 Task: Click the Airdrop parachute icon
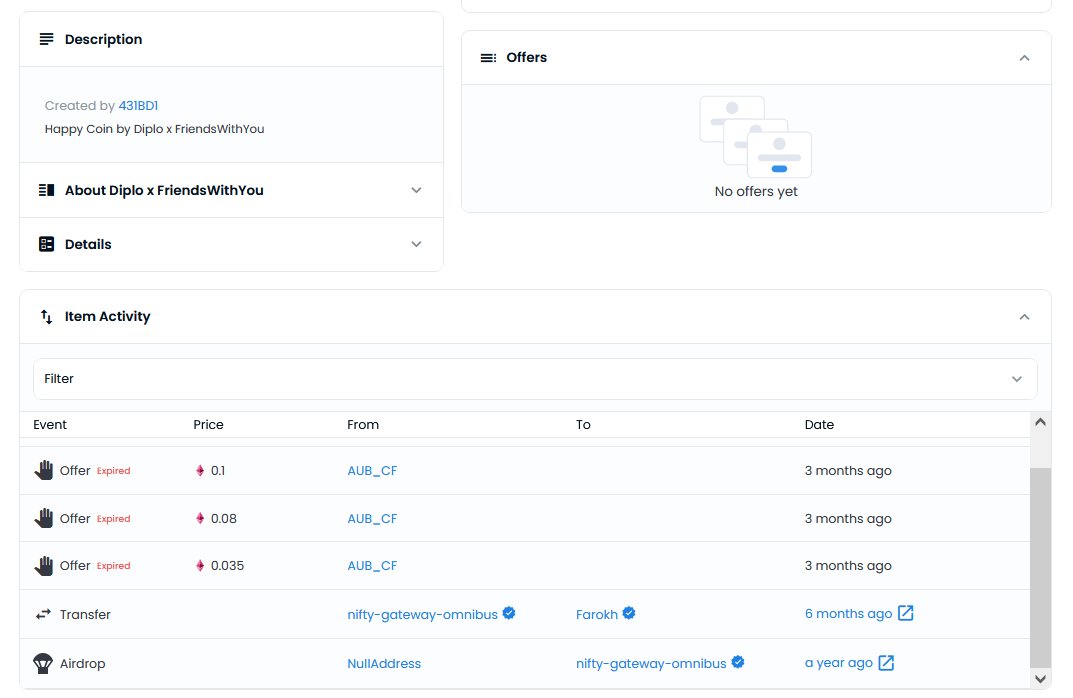click(x=43, y=663)
